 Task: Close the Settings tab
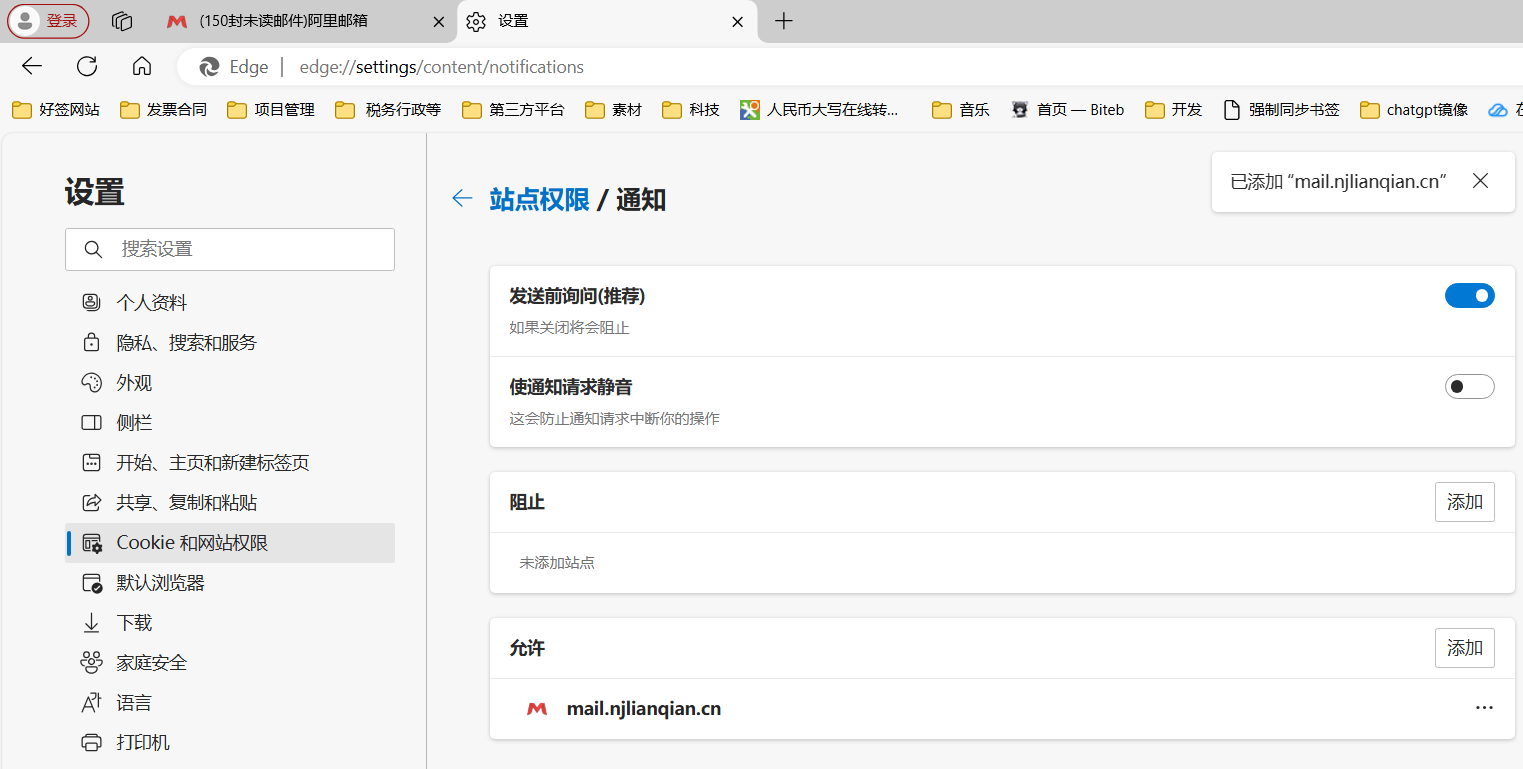point(737,21)
